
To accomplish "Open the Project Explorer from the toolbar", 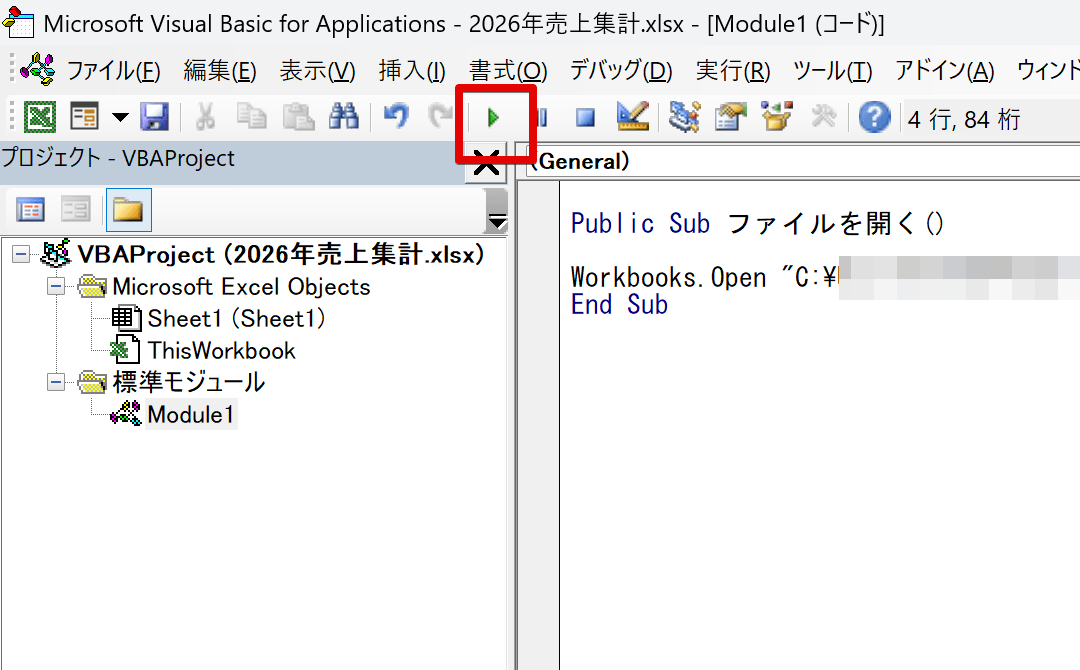I will [x=684, y=118].
